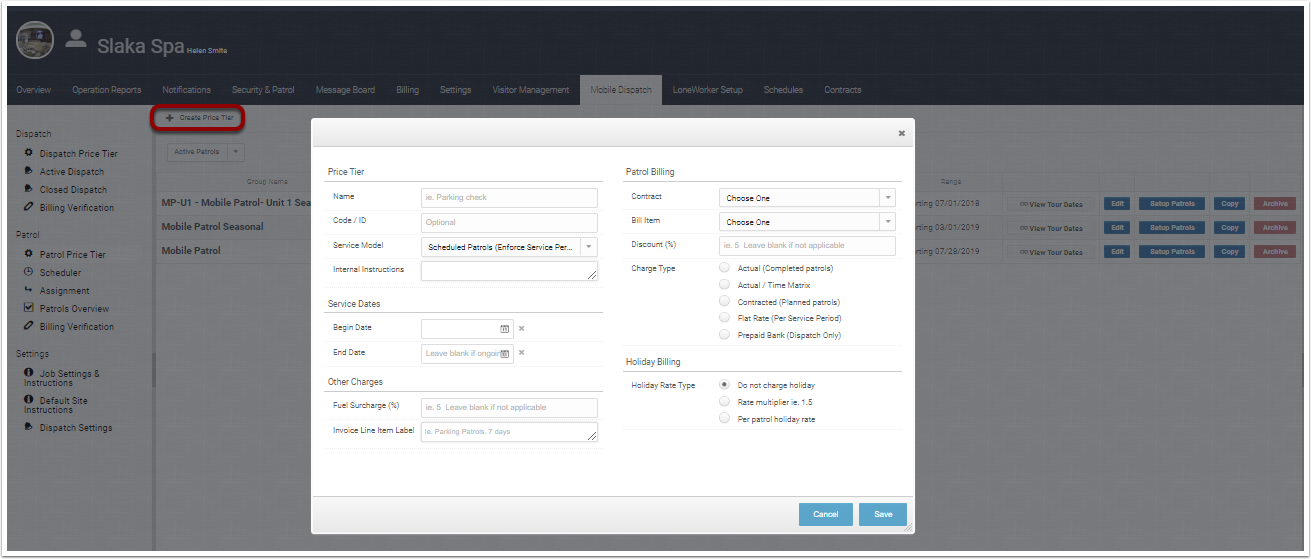Click pencil icon of Billing Verification under Dispatch
1311x559 pixels.
pos(29,207)
